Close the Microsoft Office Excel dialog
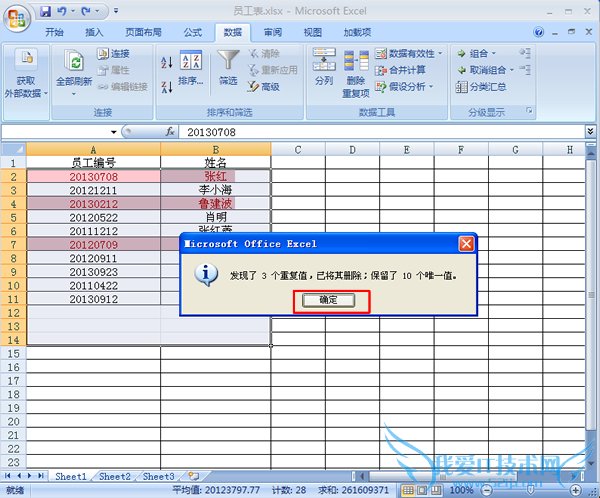 point(466,243)
